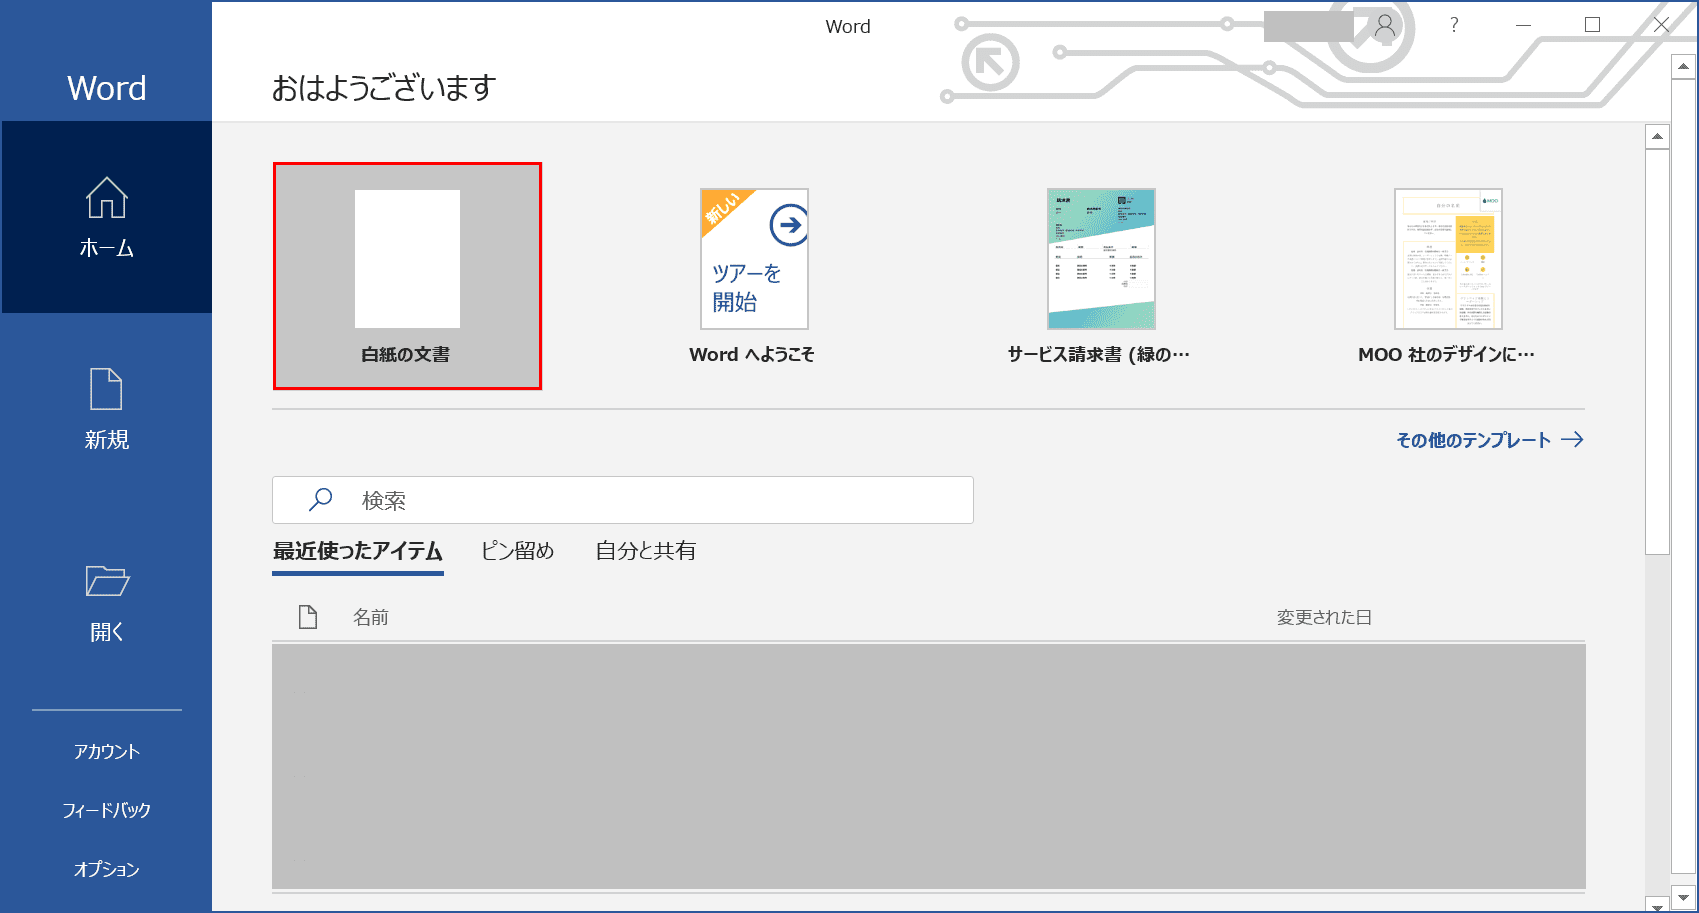1699x913 pixels.
Task: Click the outer scrollbar up arrow
Action: coord(1683,67)
